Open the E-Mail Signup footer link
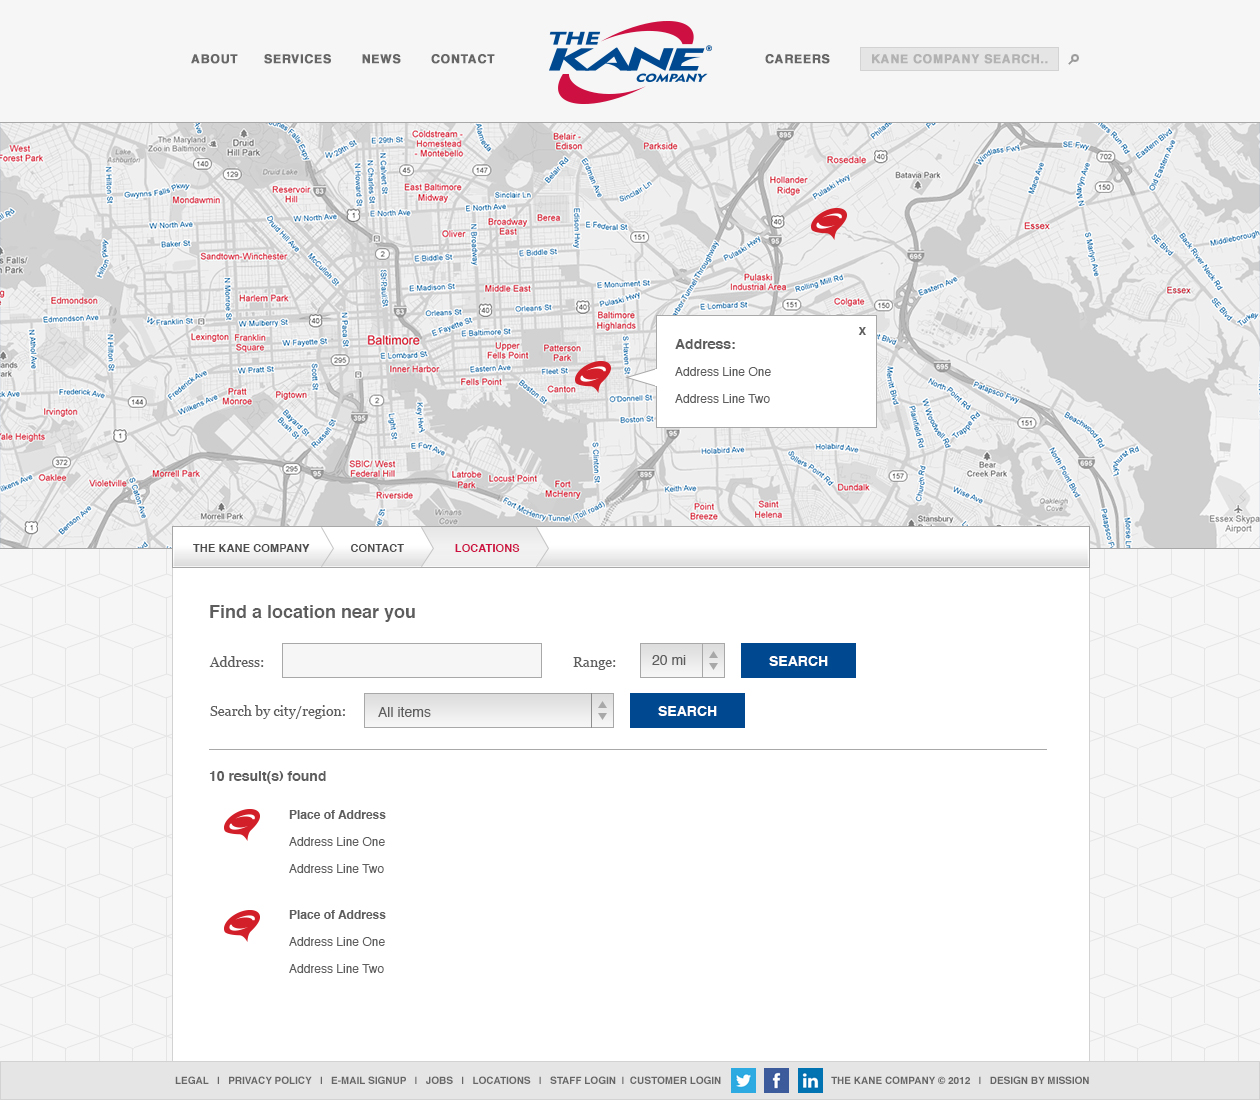Image resolution: width=1260 pixels, height=1100 pixels. 369,1081
